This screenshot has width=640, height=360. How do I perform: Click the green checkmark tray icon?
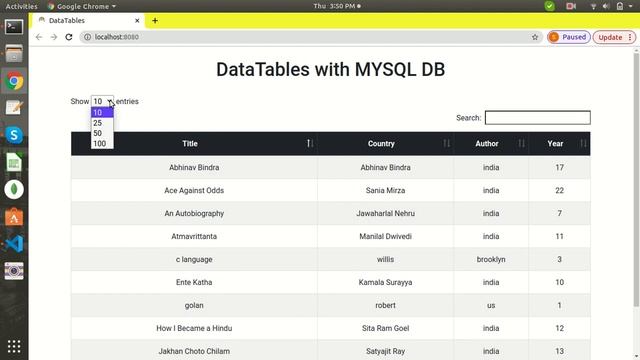click(549, 6)
